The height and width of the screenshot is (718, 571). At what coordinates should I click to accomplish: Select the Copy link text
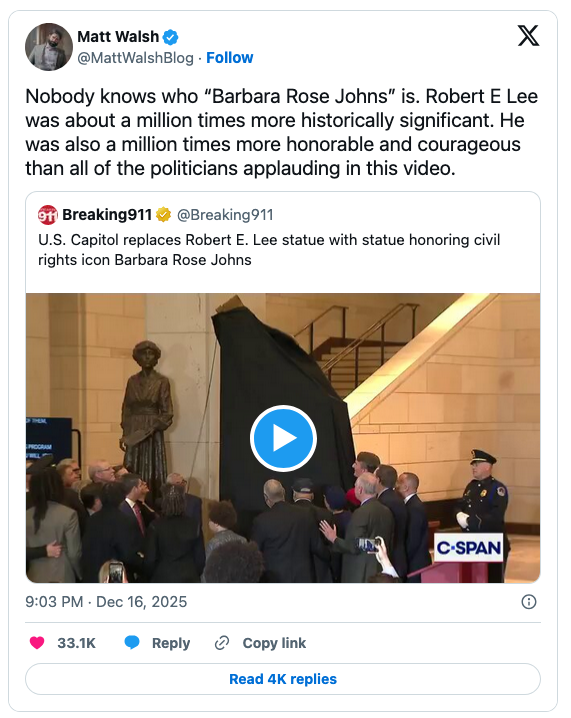[274, 643]
